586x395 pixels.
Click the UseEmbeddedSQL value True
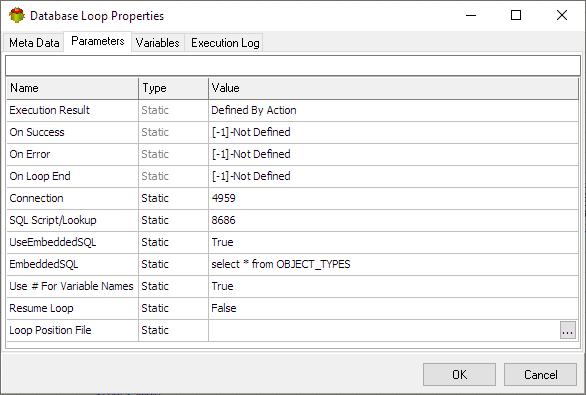[x=222, y=243]
